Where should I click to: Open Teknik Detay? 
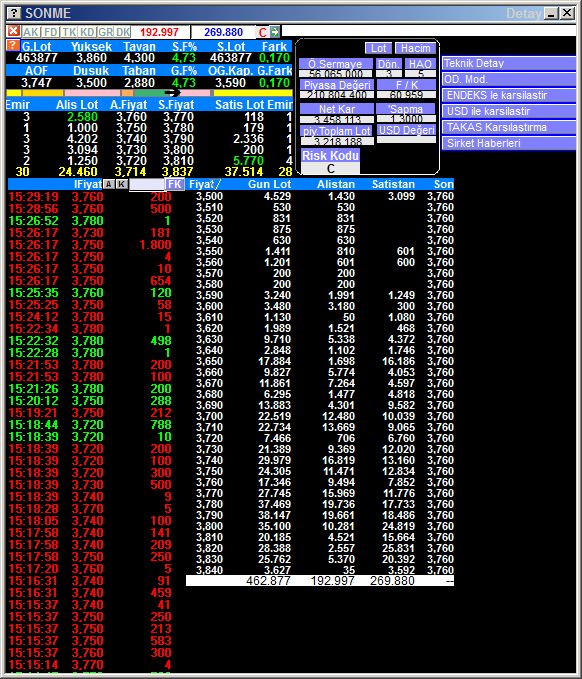click(x=508, y=63)
